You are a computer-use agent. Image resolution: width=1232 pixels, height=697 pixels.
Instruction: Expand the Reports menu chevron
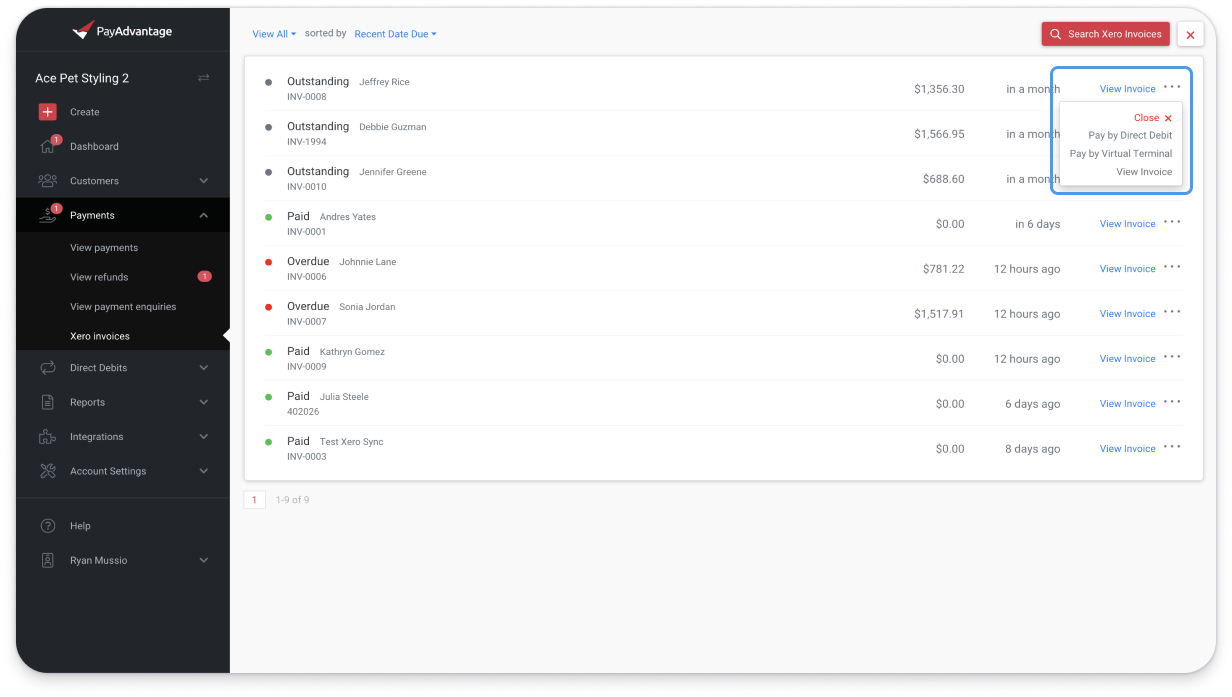tap(204, 402)
